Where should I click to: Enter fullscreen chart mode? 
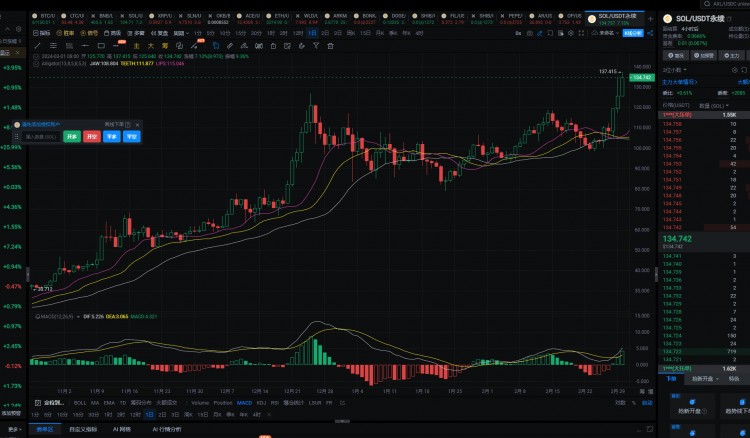581,33
